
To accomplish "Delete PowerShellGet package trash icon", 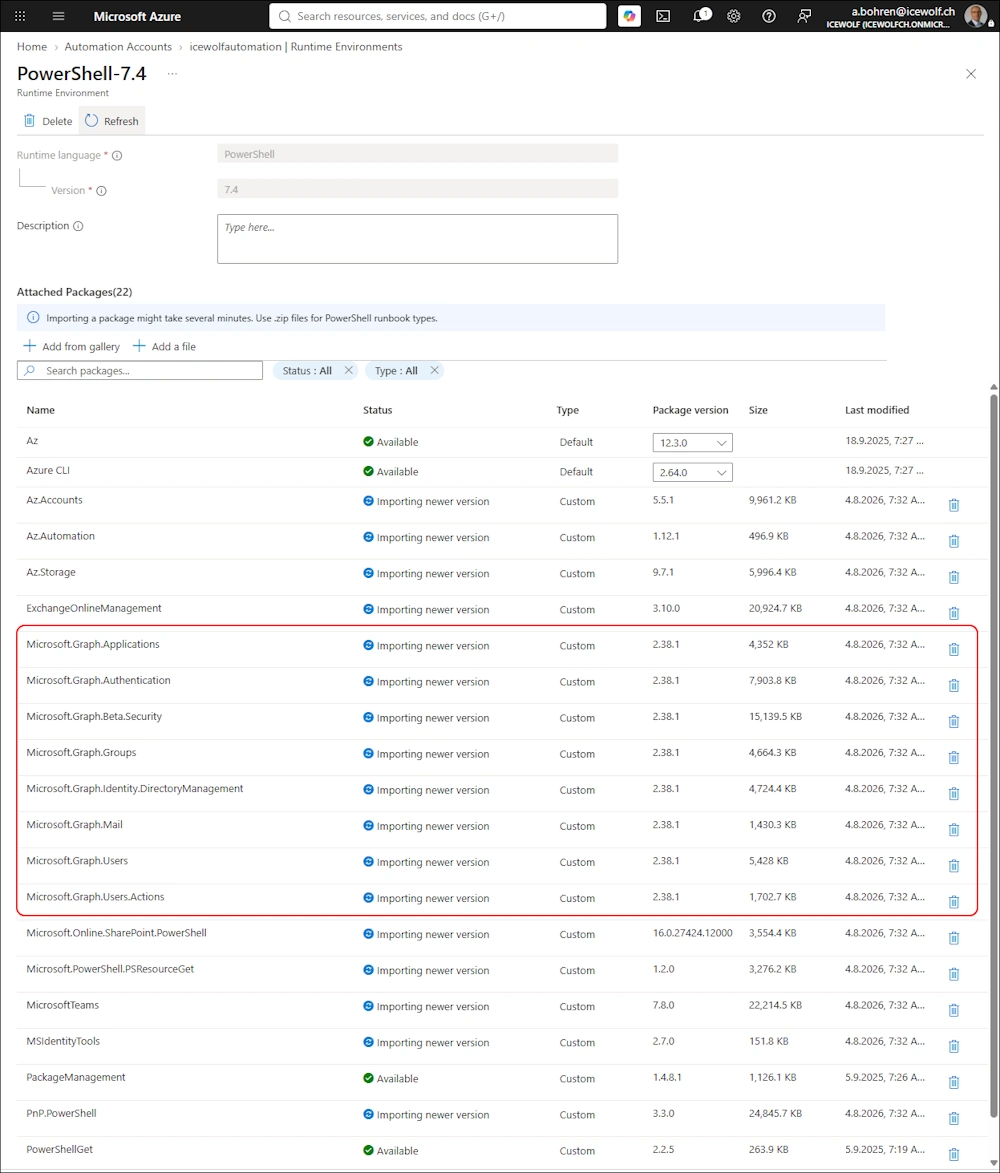I will pyautogui.click(x=954, y=1154).
